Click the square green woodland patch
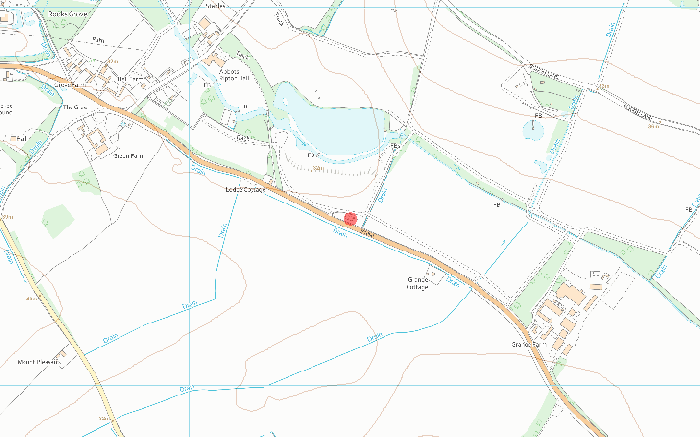The width and height of the screenshot is (700, 437). 58,221
